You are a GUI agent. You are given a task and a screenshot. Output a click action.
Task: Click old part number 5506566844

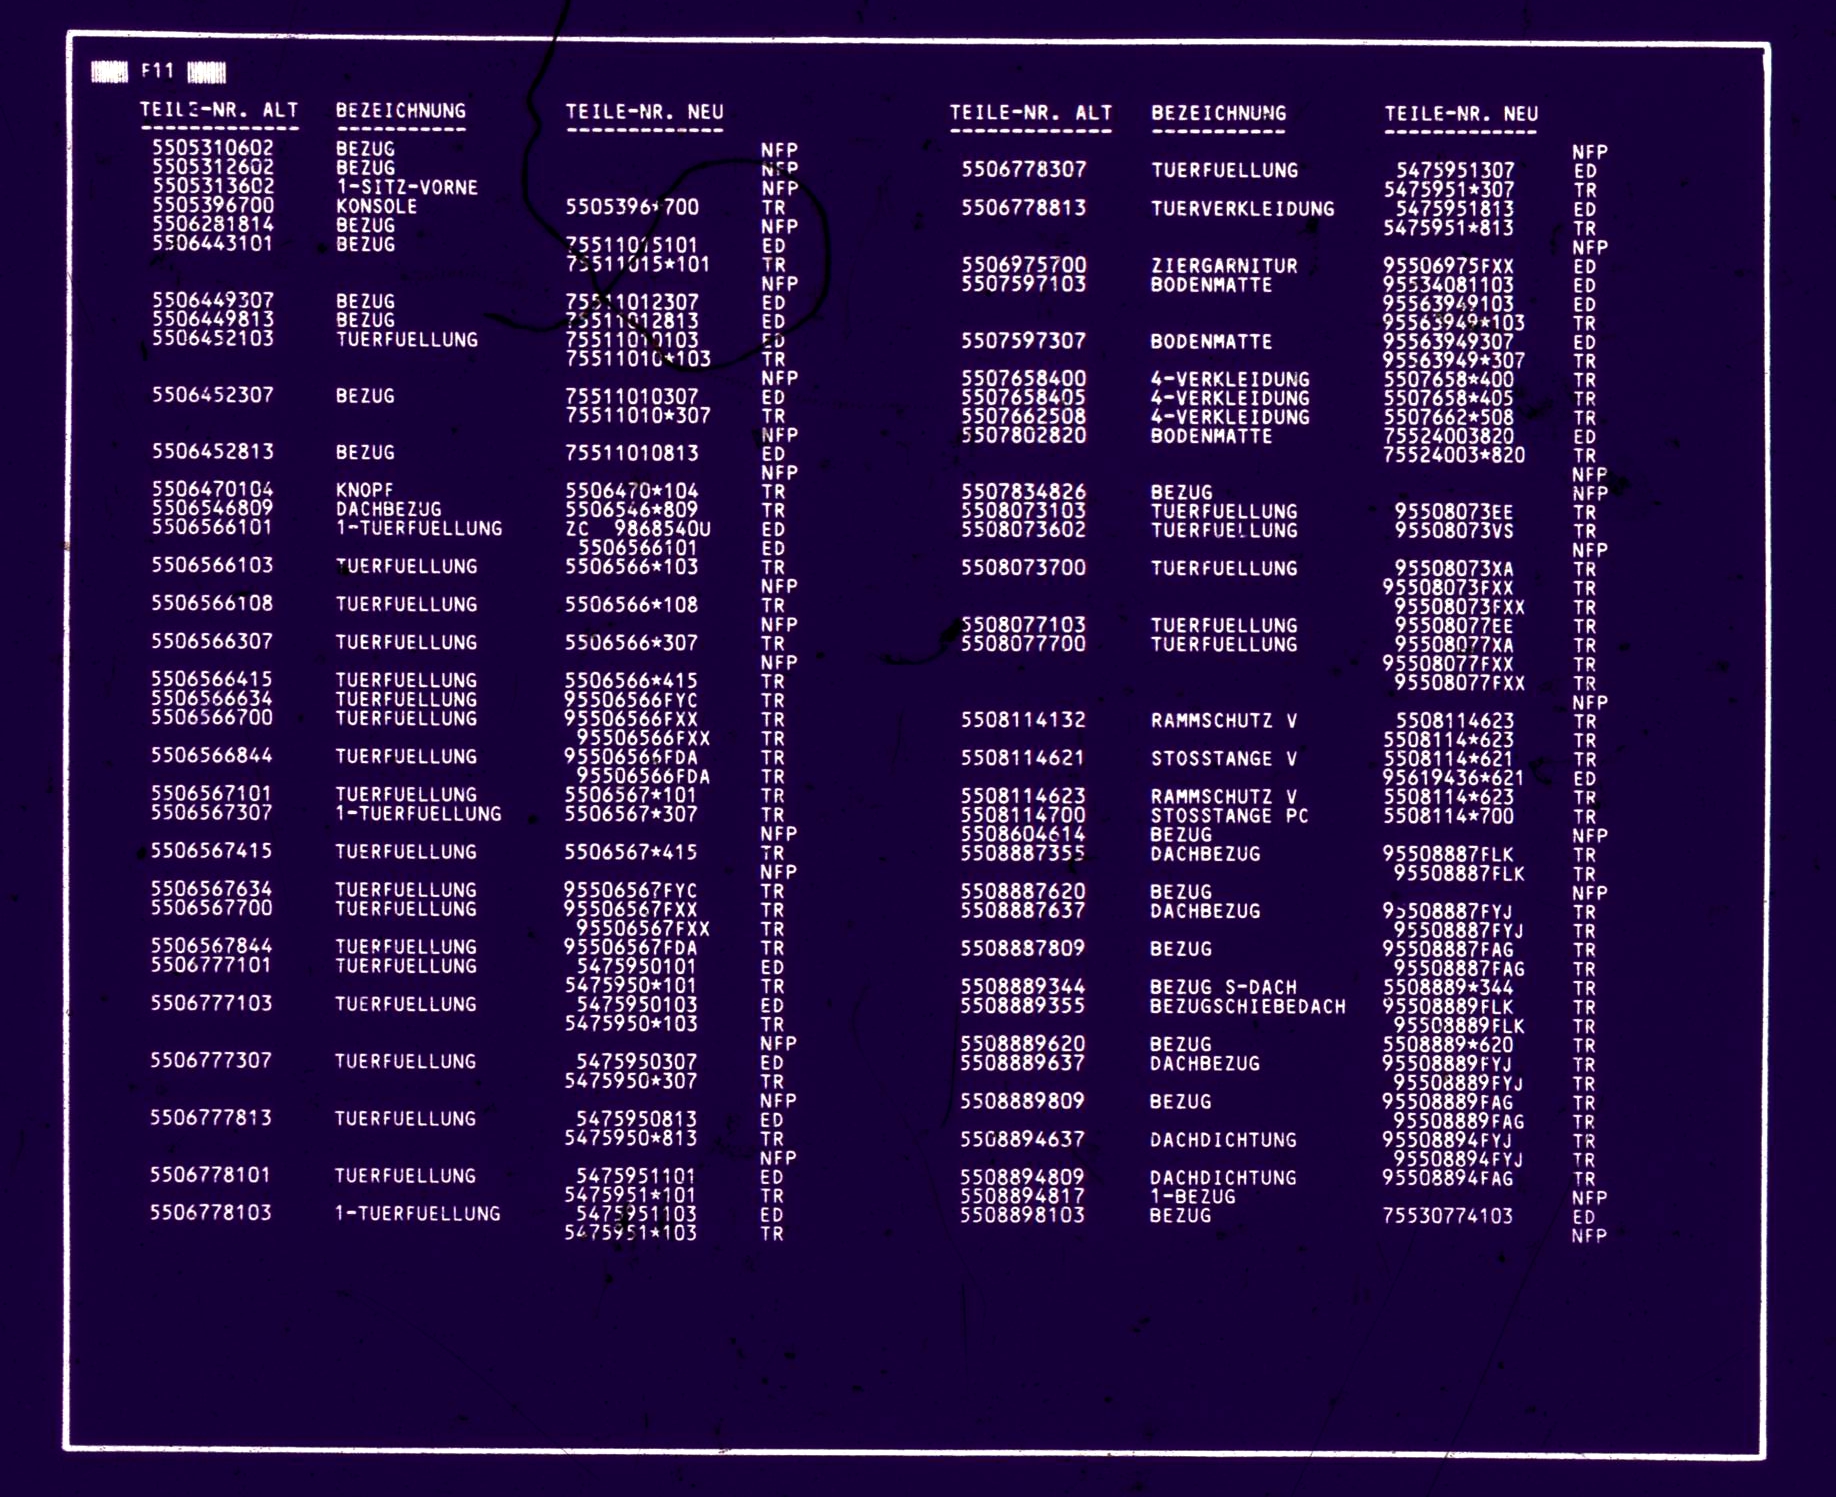[212, 755]
